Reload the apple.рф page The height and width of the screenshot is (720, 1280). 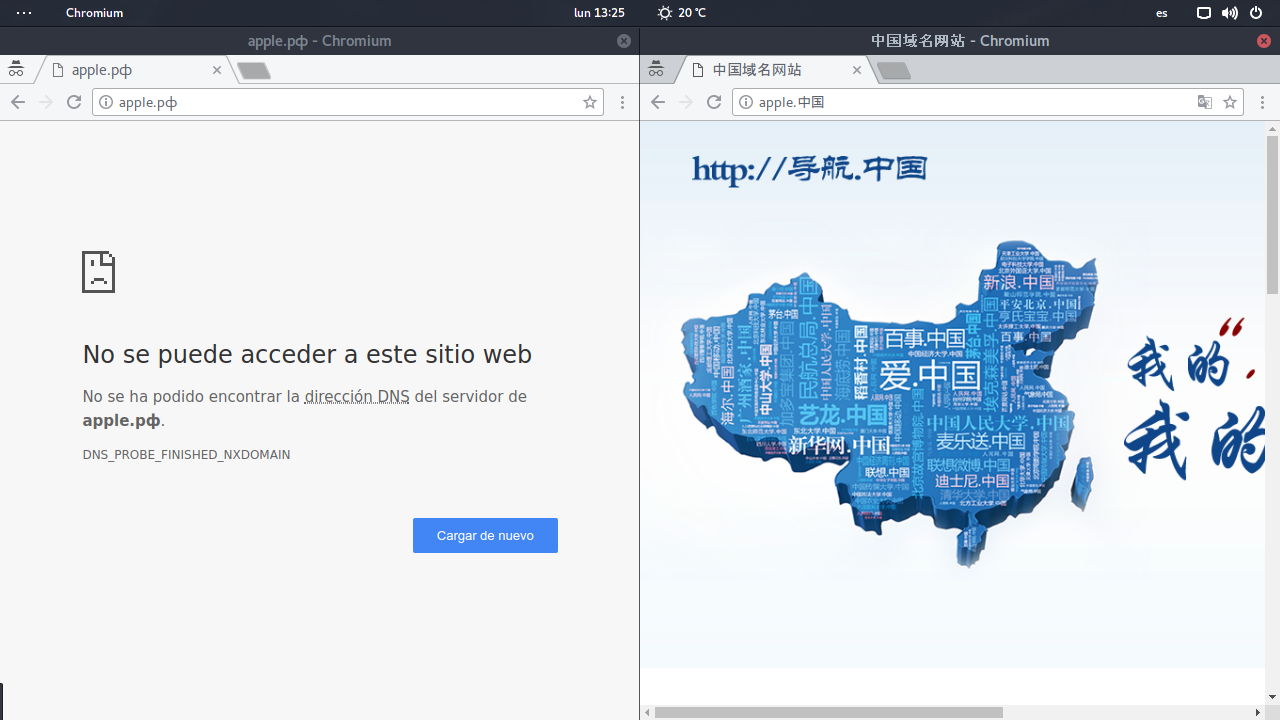click(74, 102)
